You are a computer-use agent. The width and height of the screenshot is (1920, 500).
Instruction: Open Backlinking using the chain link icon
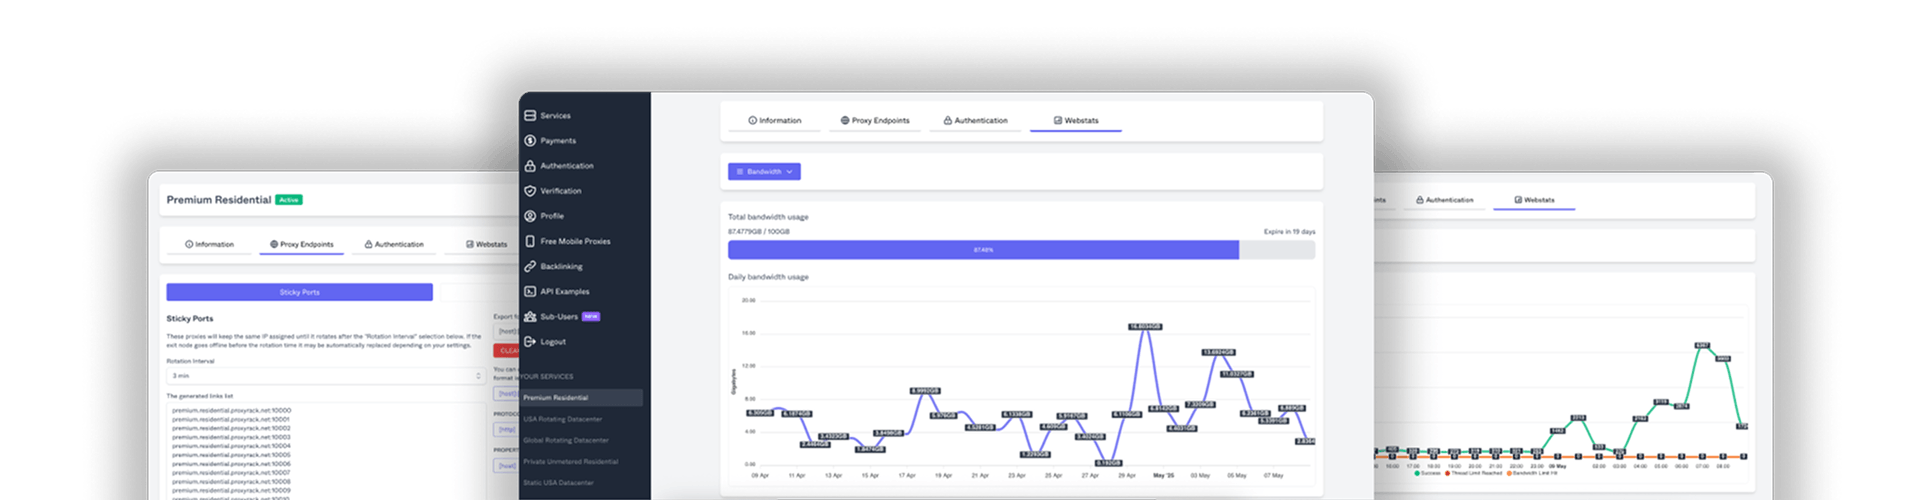tap(530, 266)
